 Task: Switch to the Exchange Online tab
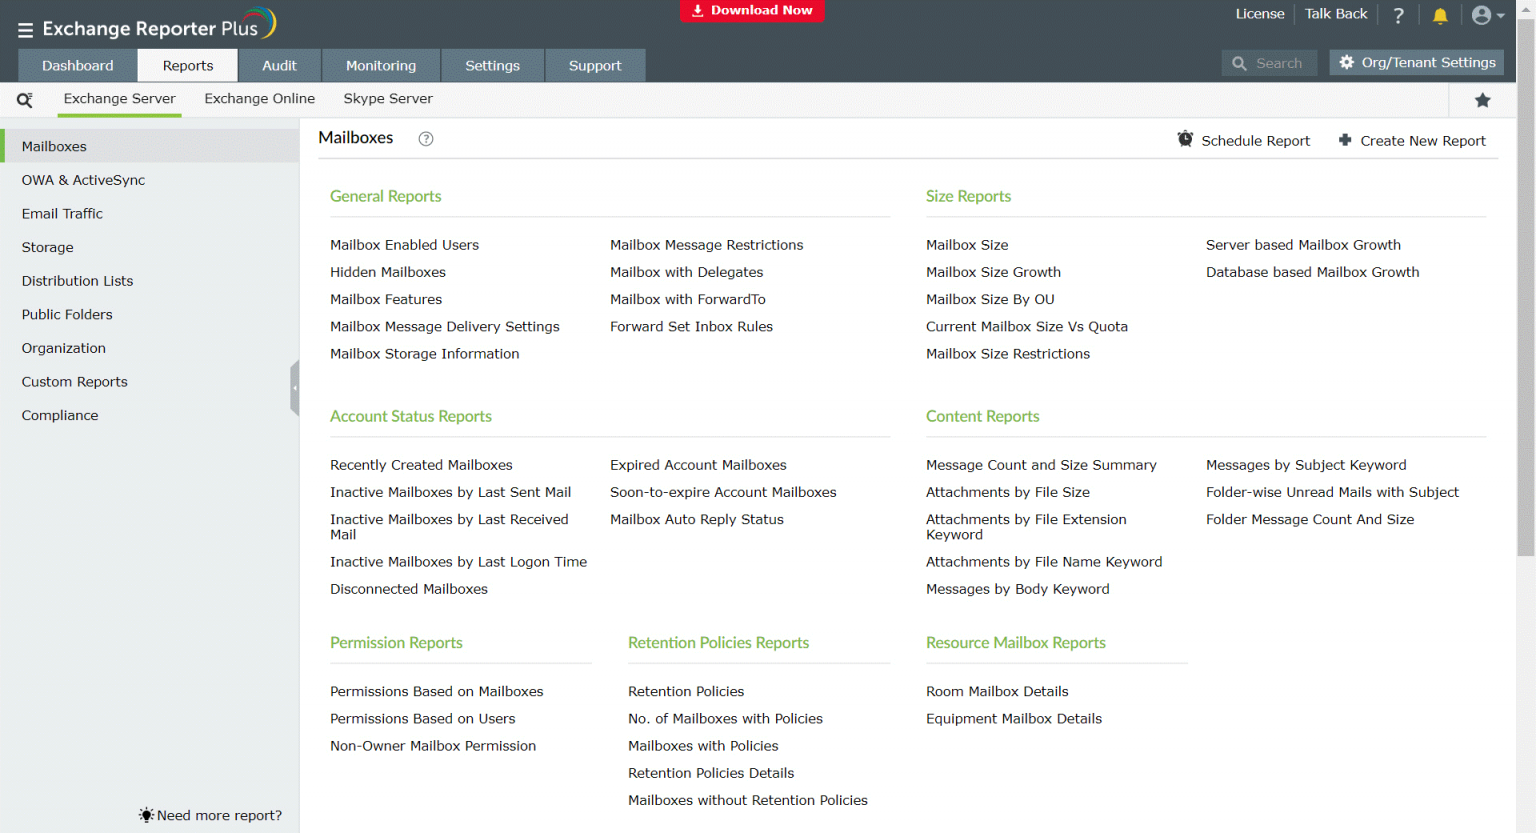click(259, 98)
